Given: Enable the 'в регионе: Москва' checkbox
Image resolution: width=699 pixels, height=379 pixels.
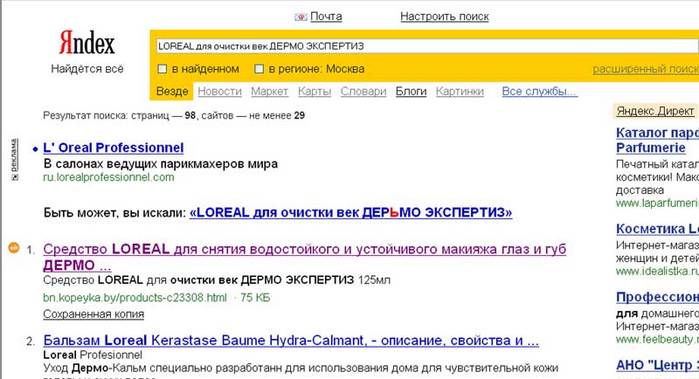Looking at the screenshot, I should tap(259, 69).
